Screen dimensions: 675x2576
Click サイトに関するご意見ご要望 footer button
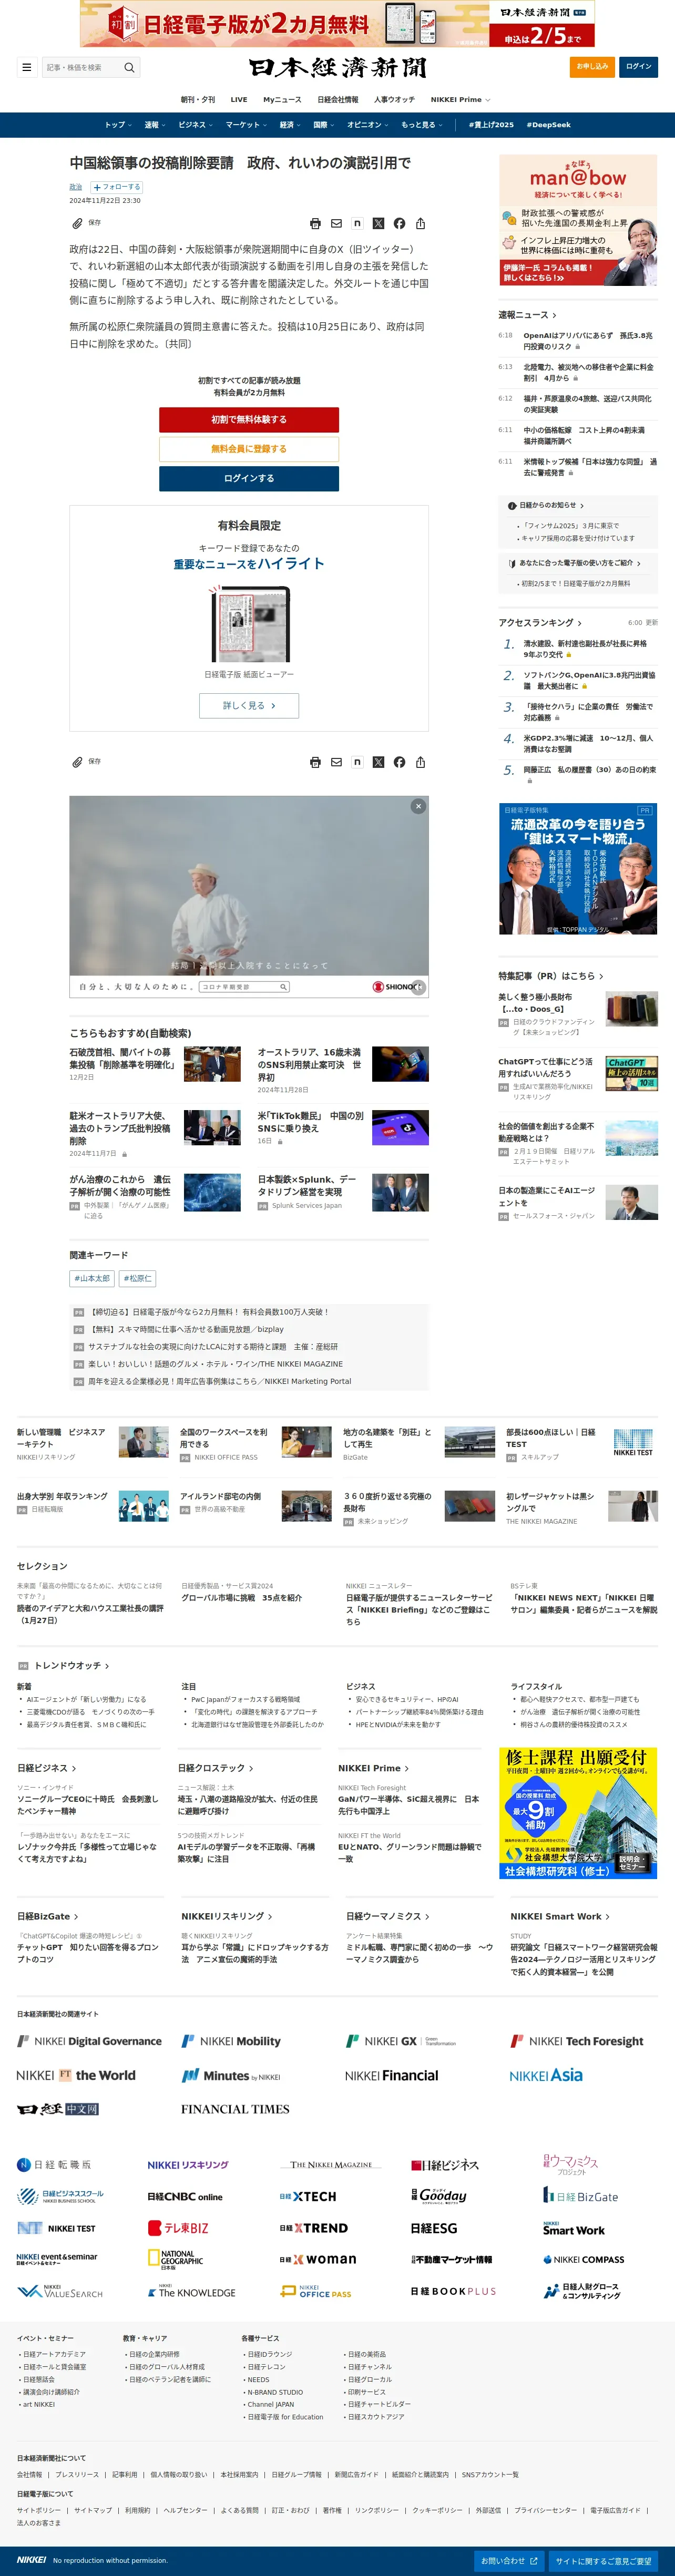click(x=603, y=2561)
